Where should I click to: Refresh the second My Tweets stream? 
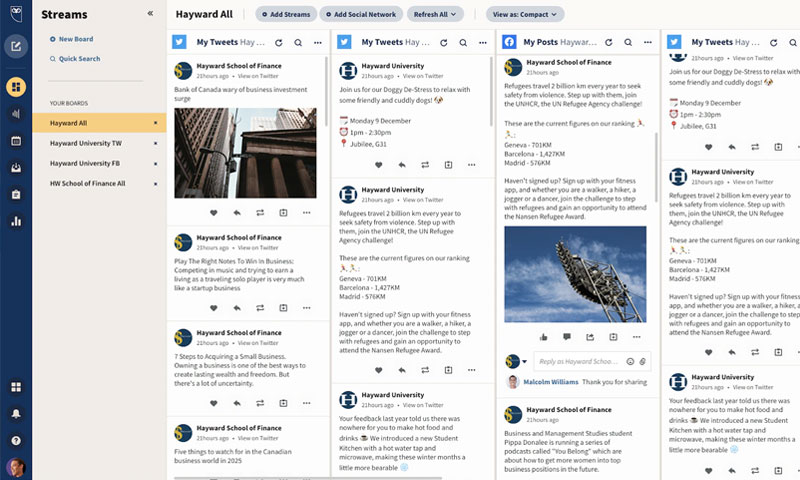click(x=443, y=43)
